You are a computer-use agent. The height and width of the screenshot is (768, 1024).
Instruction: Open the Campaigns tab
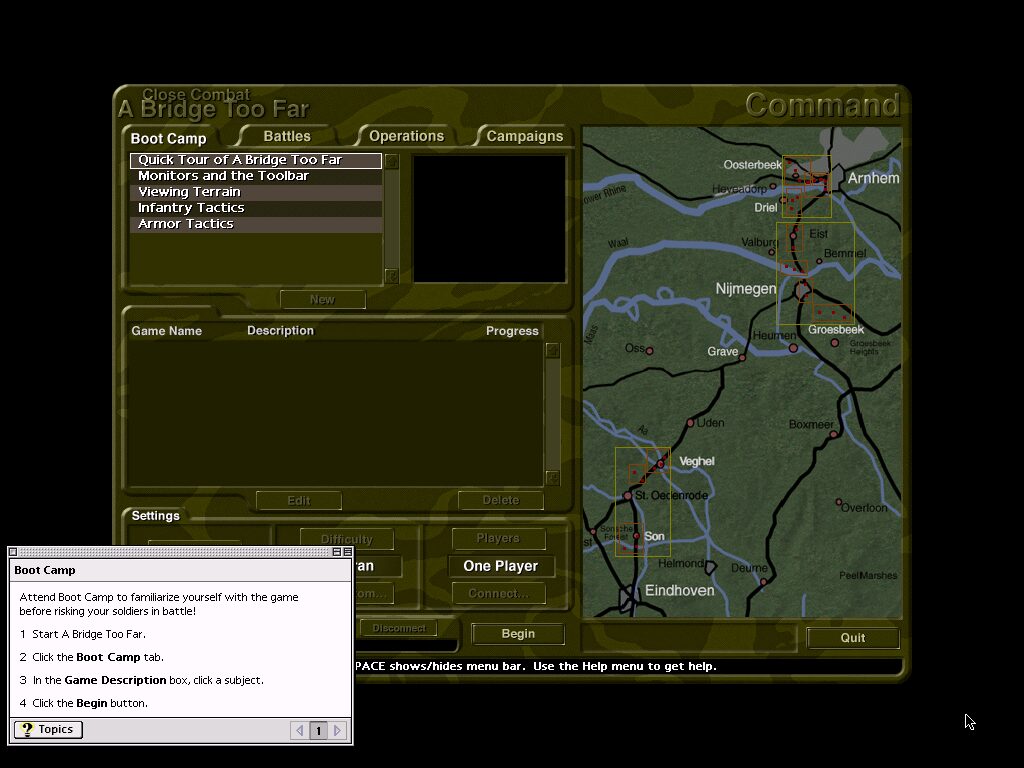click(522, 136)
